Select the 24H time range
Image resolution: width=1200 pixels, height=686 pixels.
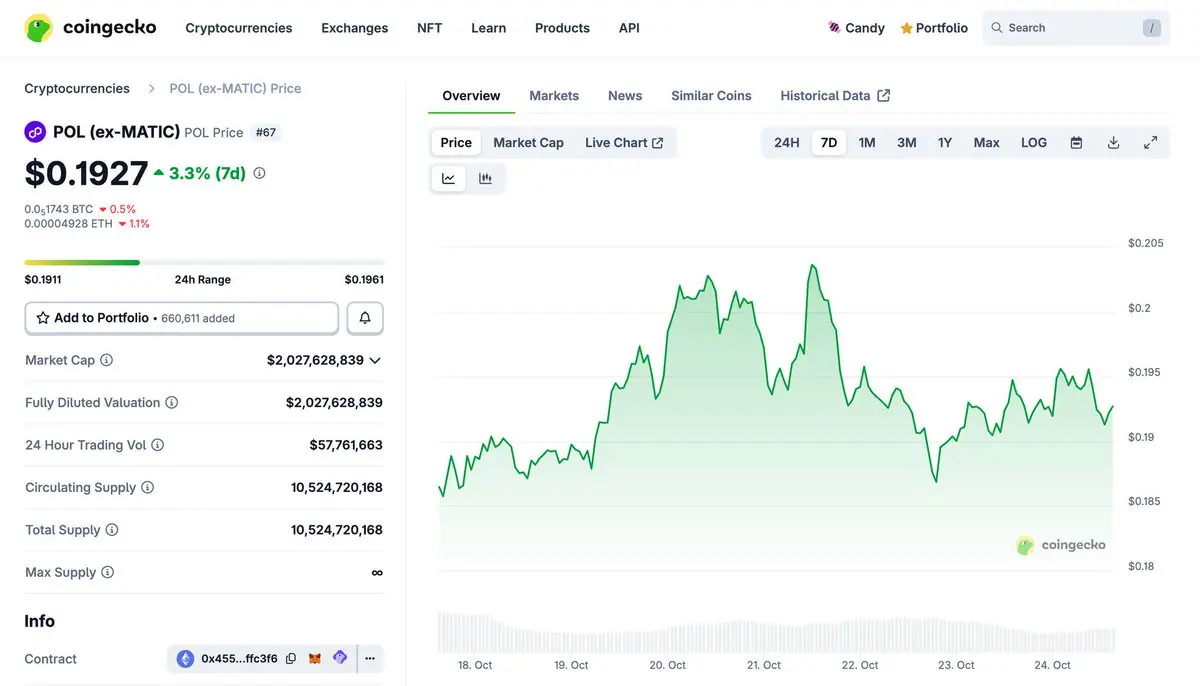786,143
